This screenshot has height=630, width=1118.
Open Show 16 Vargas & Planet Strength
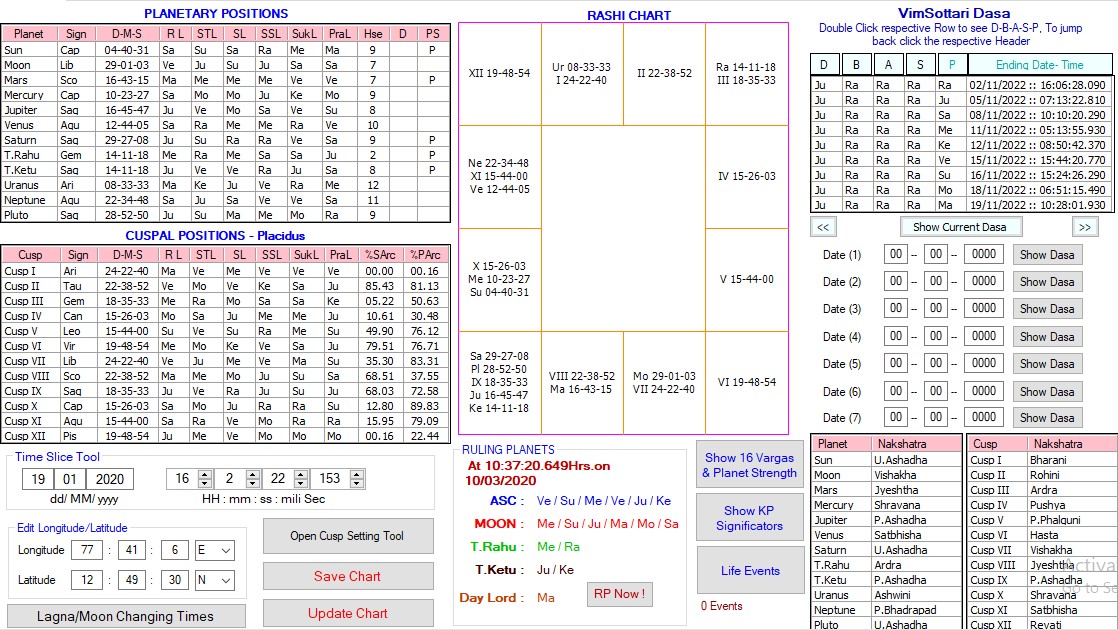coord(749,465)
